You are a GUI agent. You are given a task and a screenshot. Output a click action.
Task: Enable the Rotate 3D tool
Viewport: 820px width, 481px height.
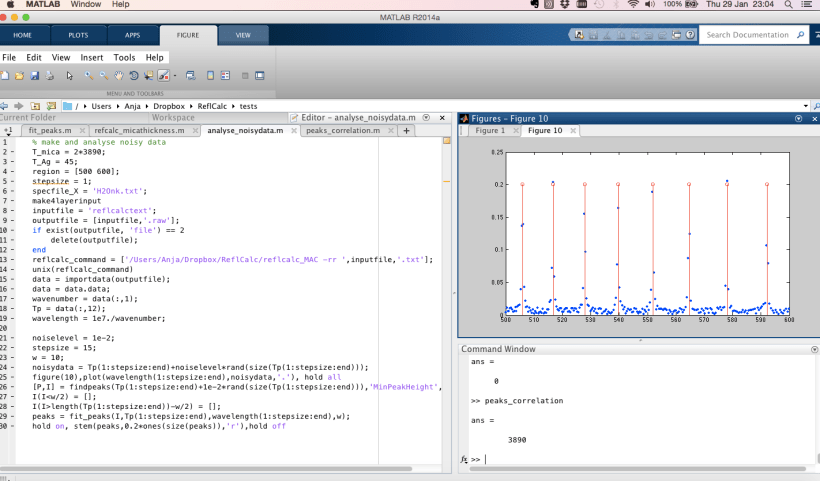[134, 76]
